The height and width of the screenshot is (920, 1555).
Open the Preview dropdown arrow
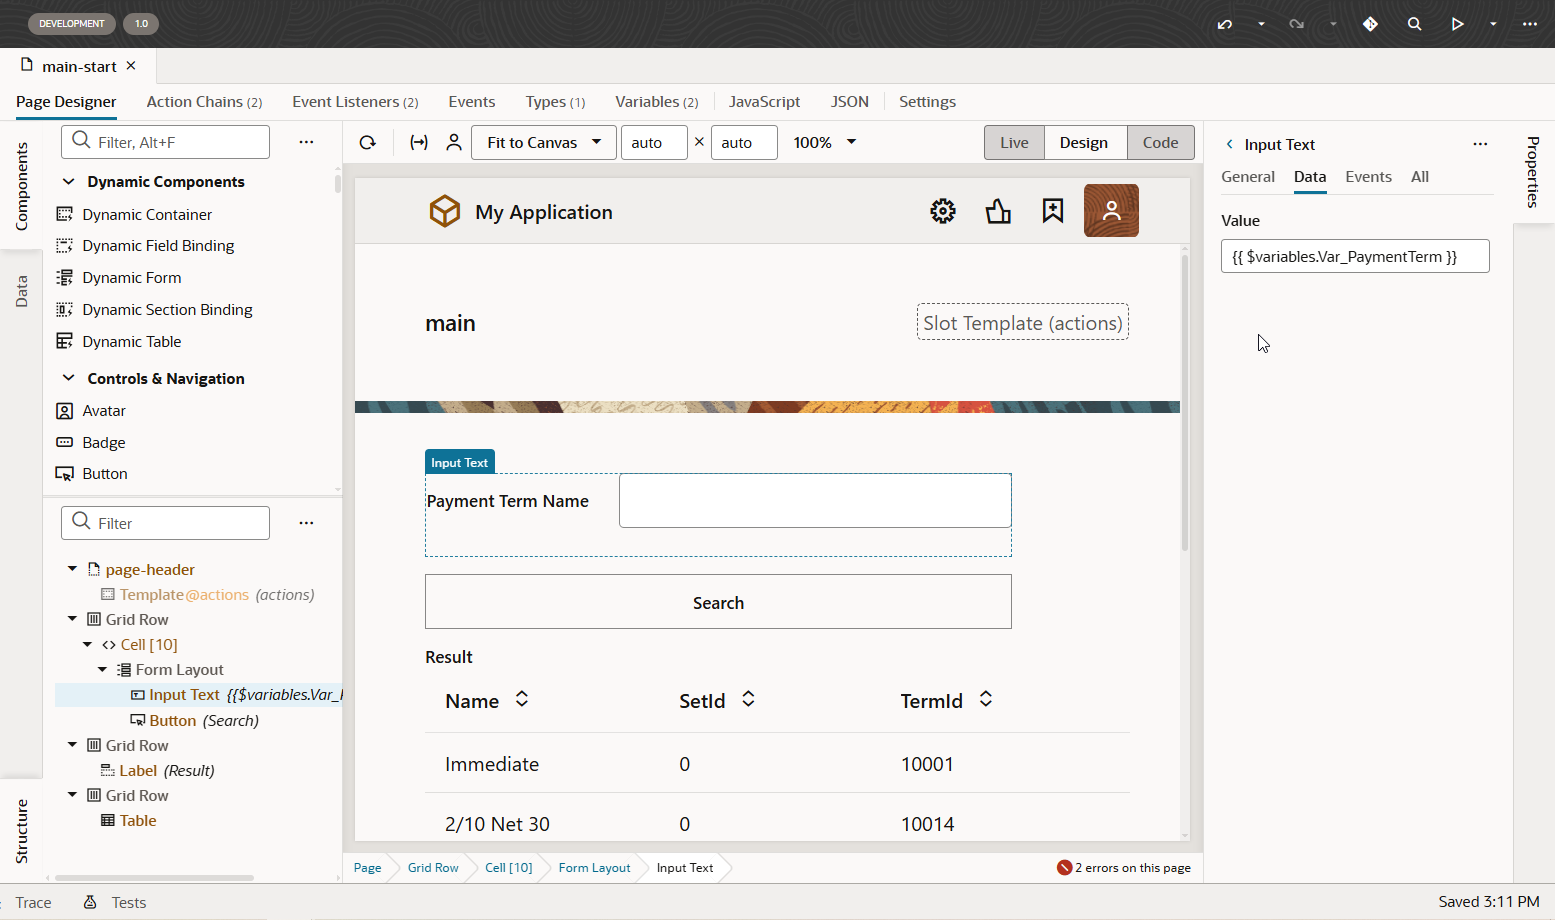click(x=1493, y=24)
